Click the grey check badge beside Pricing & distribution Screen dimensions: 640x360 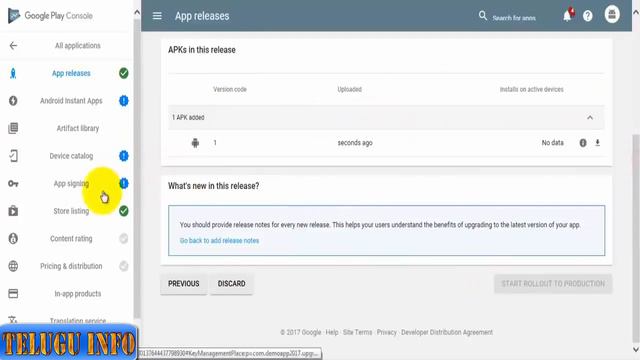[x=124, y=266]
